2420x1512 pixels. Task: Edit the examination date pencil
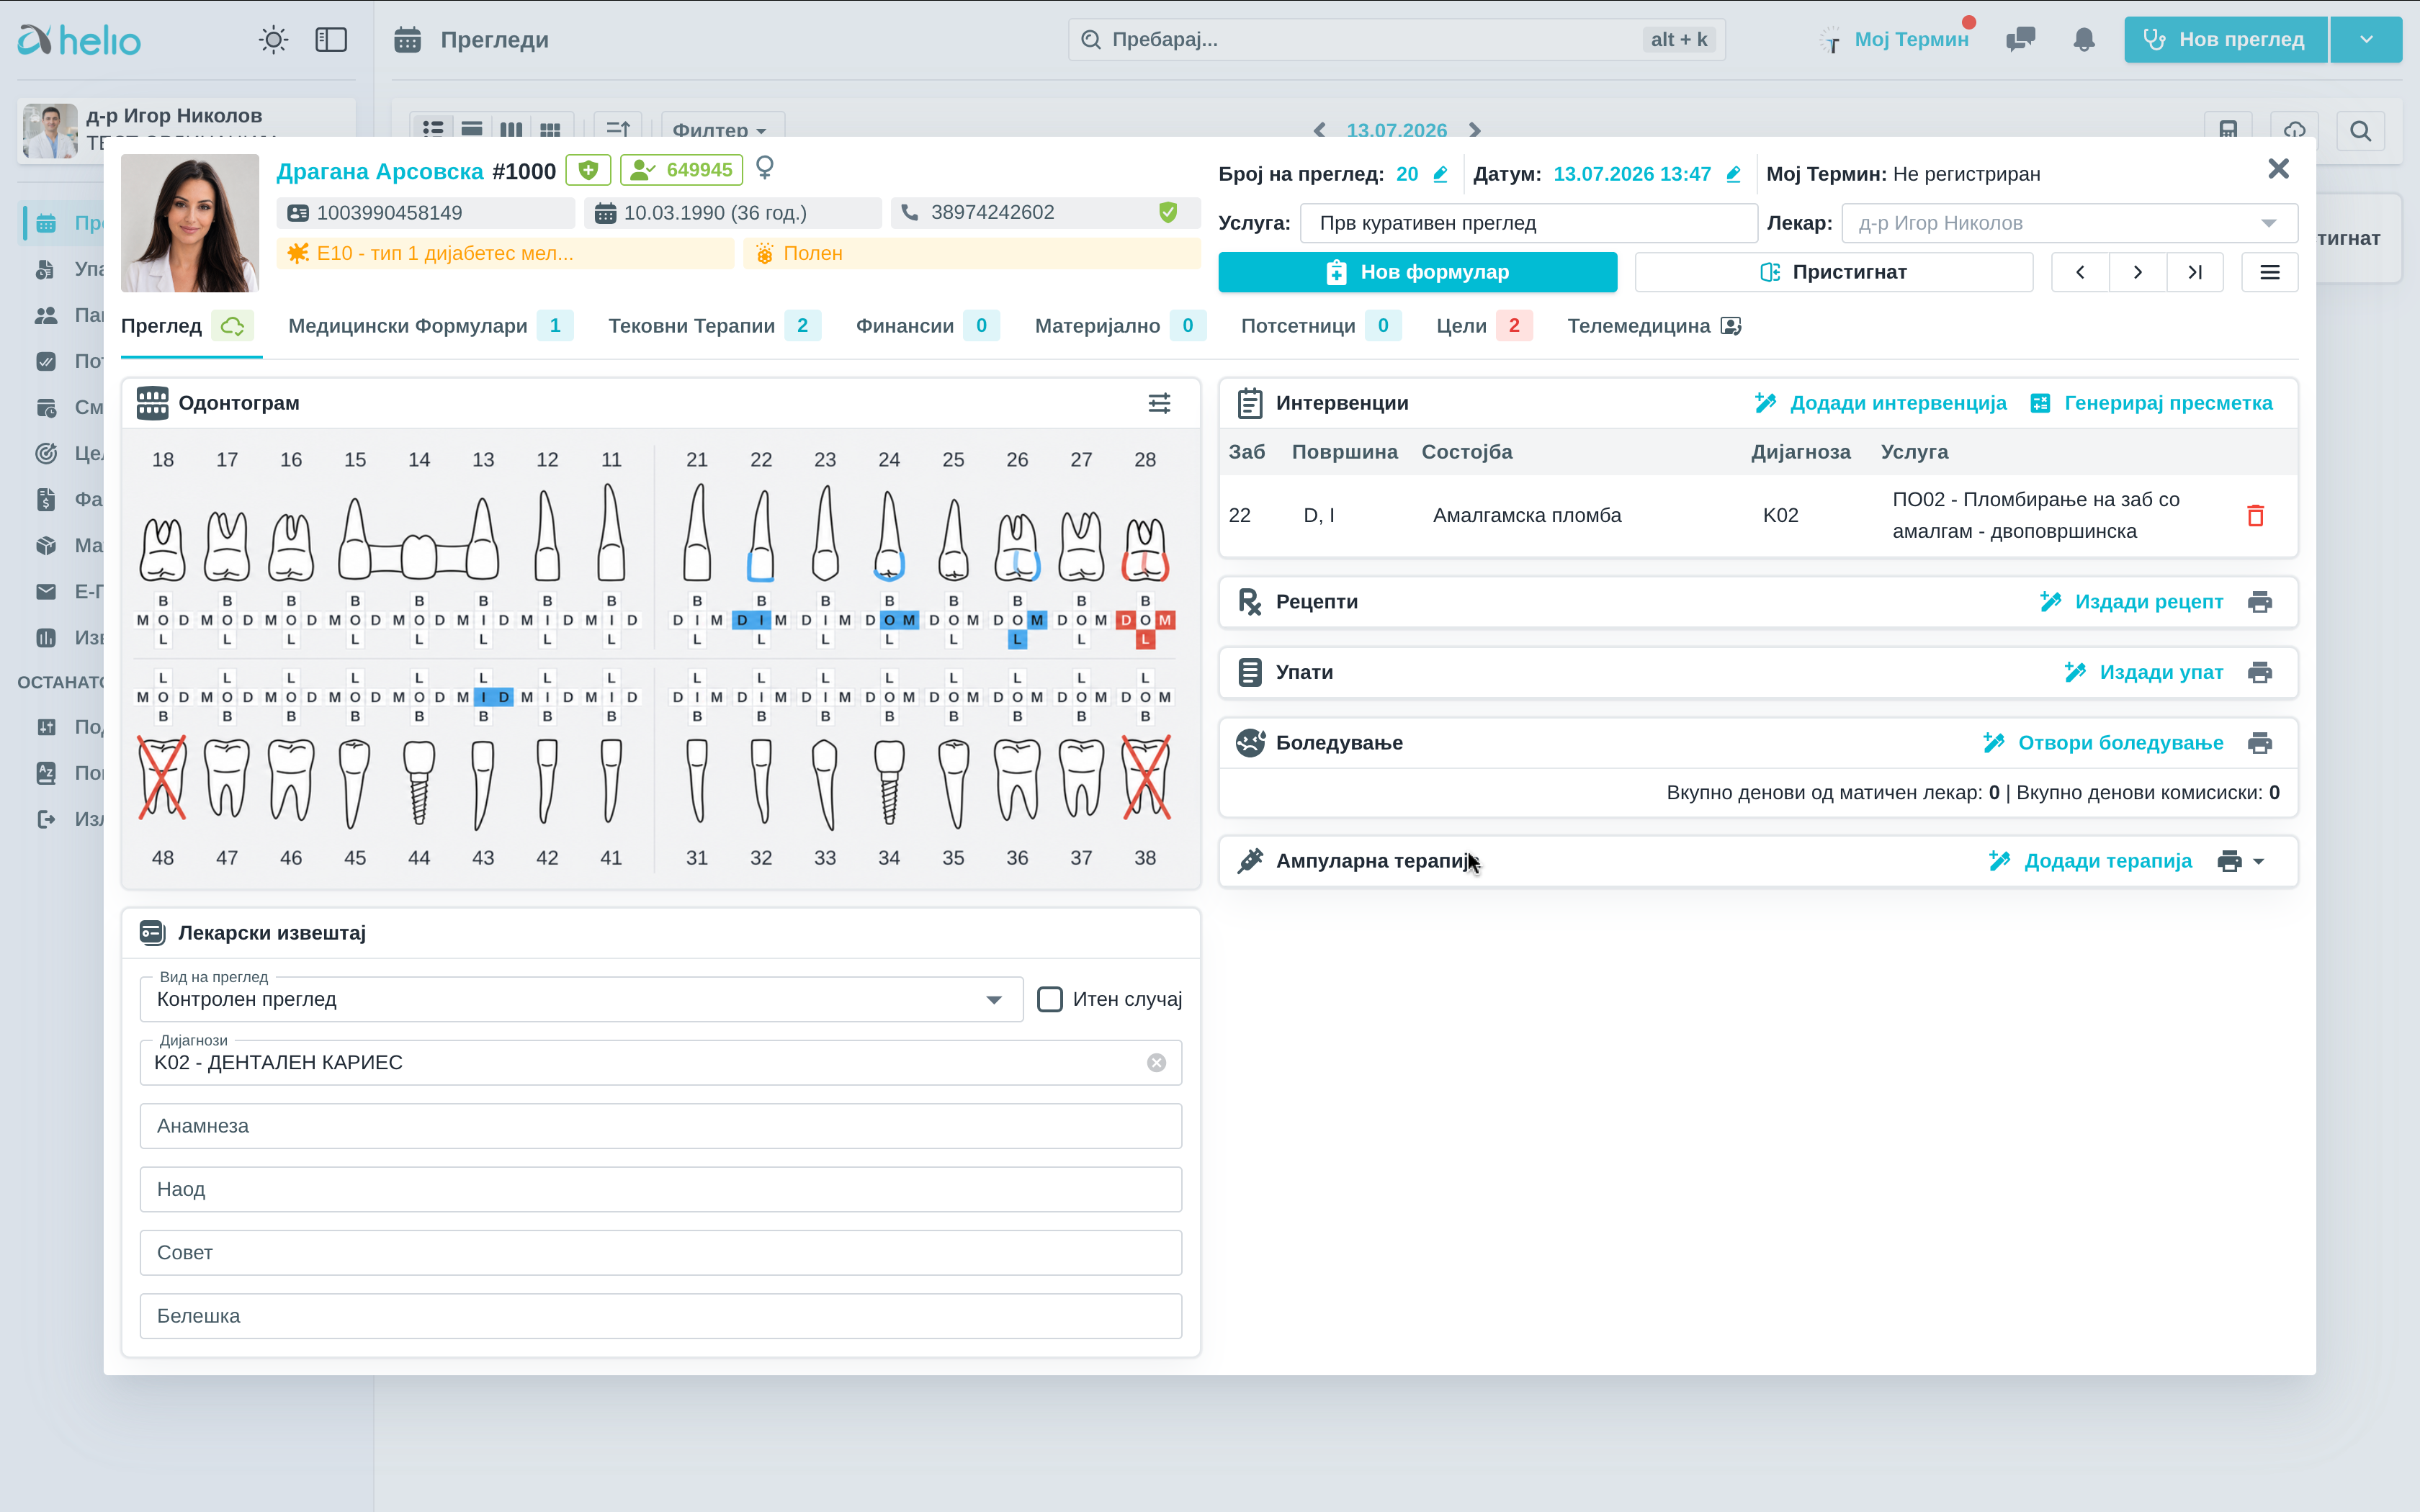click(x=1733, y=174)
